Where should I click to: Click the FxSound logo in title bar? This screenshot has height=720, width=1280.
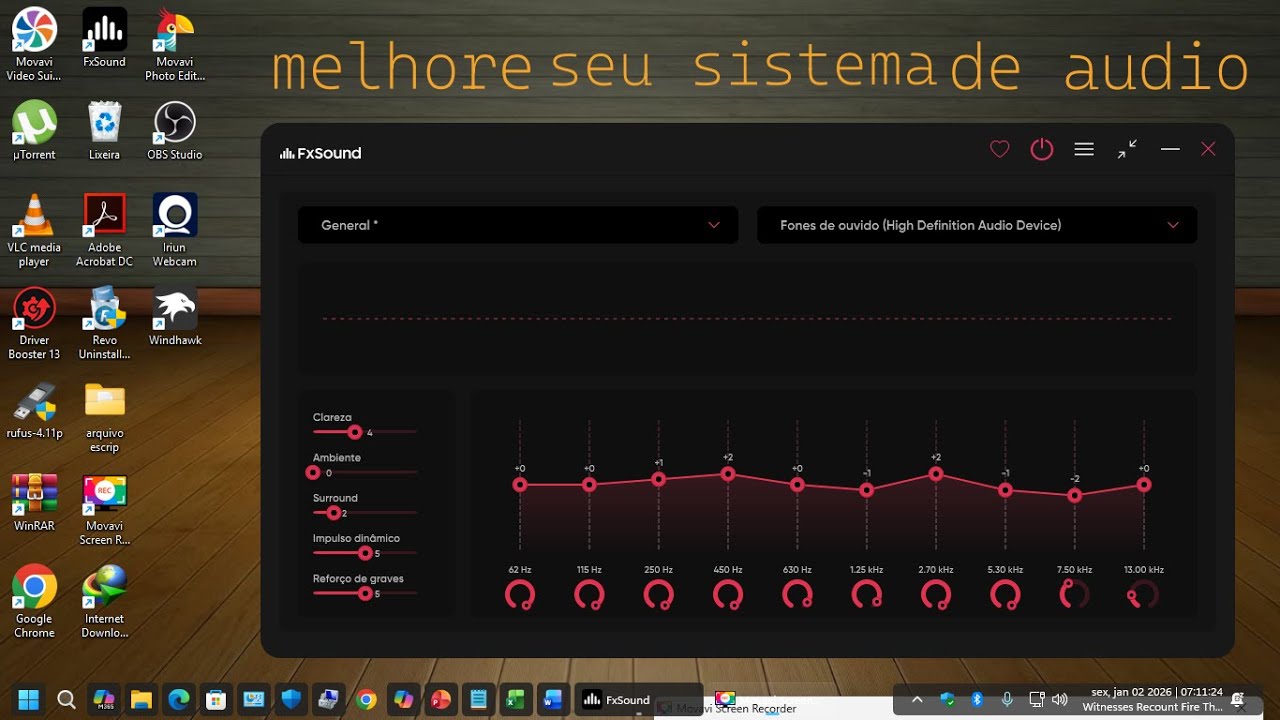[x=321, y=153]
